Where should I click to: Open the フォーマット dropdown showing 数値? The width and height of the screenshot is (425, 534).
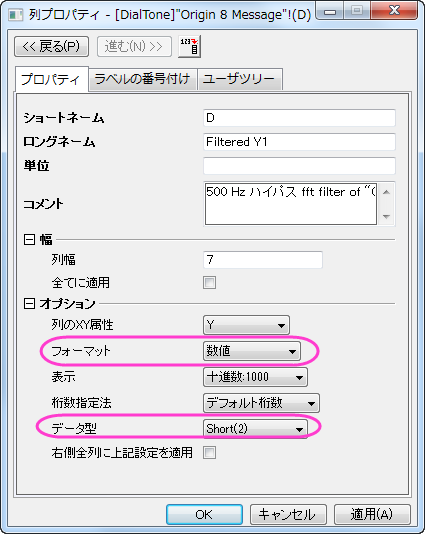252,351
